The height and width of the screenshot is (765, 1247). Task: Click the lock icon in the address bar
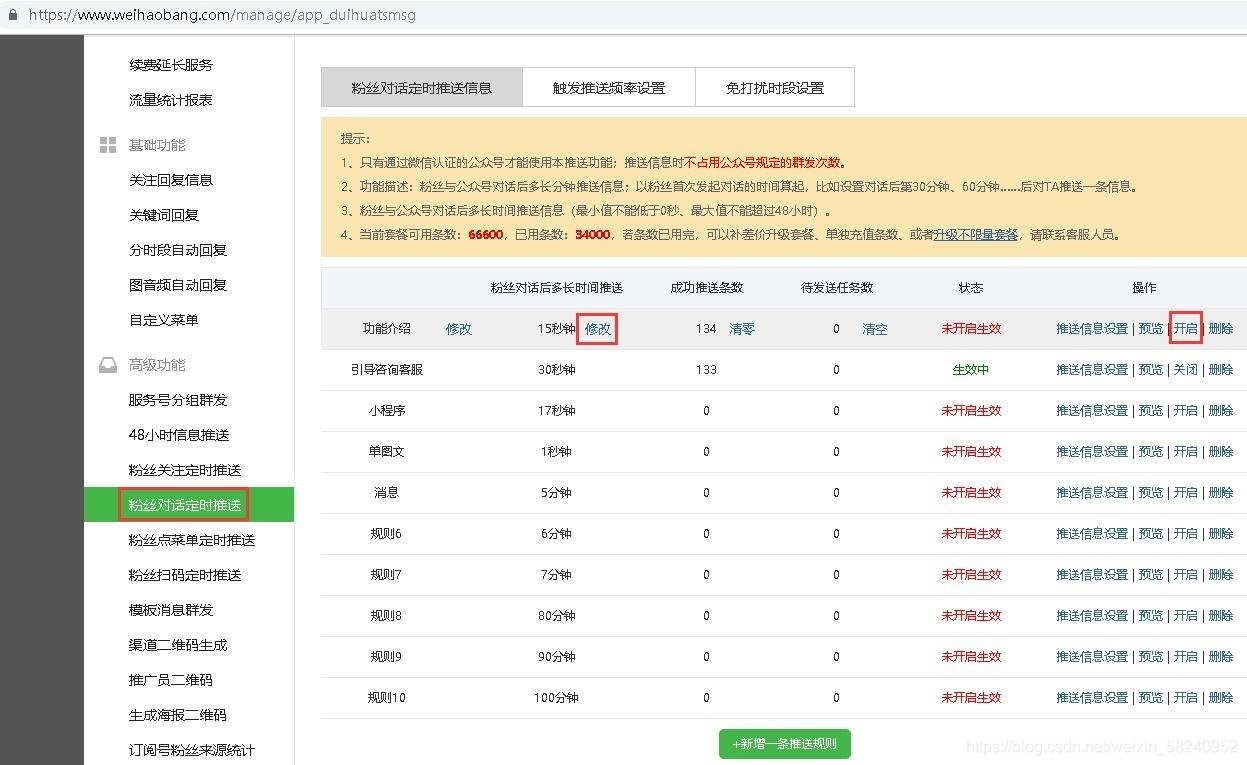pyautogui.click(x=12, y=15)
